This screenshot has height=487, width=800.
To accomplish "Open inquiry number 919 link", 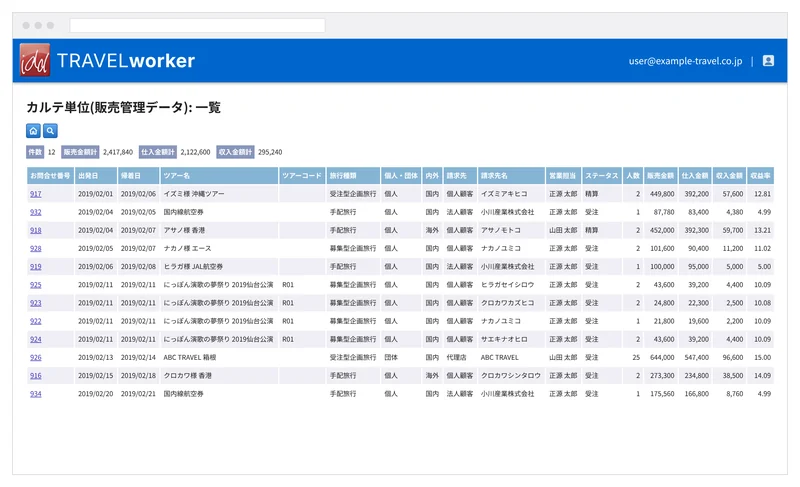I will pyautogui.click(x=36, y=267).
